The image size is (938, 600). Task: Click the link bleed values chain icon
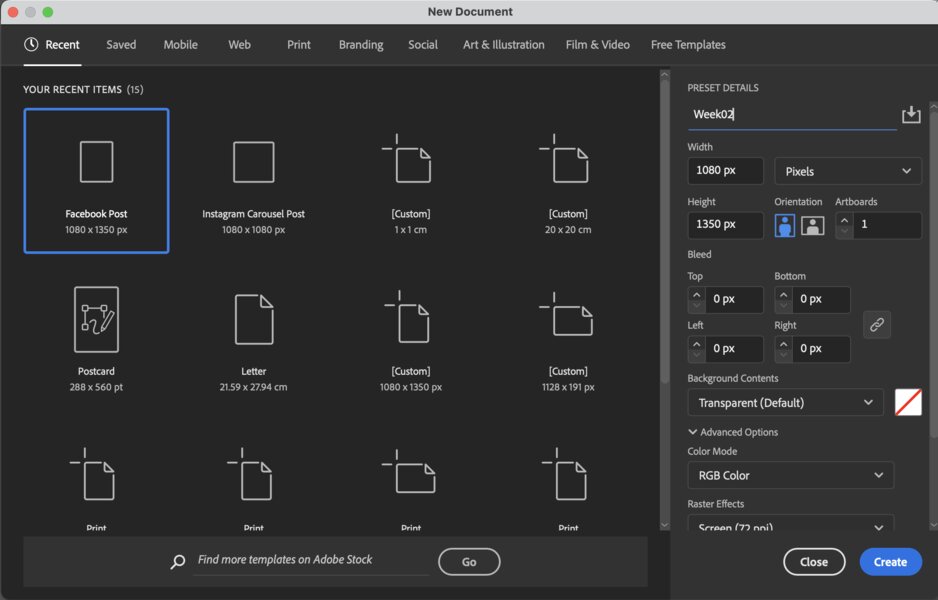click(x=877, y=324)
